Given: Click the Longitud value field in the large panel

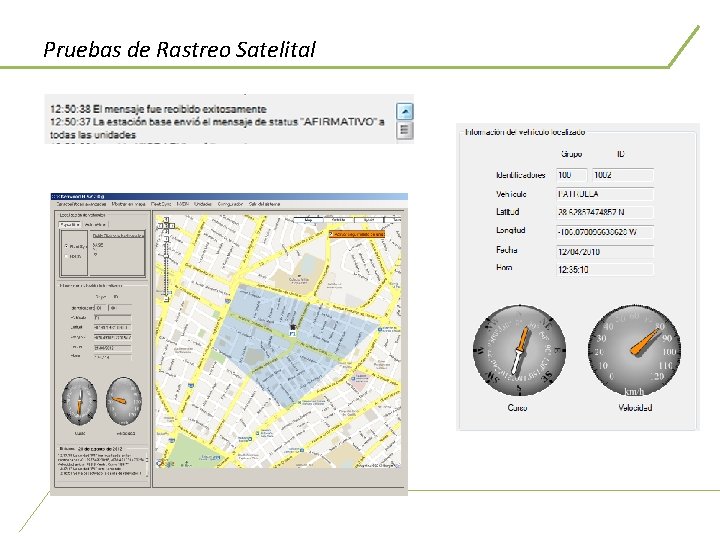Looking at the screenshot, I should (x=605, y=231).
